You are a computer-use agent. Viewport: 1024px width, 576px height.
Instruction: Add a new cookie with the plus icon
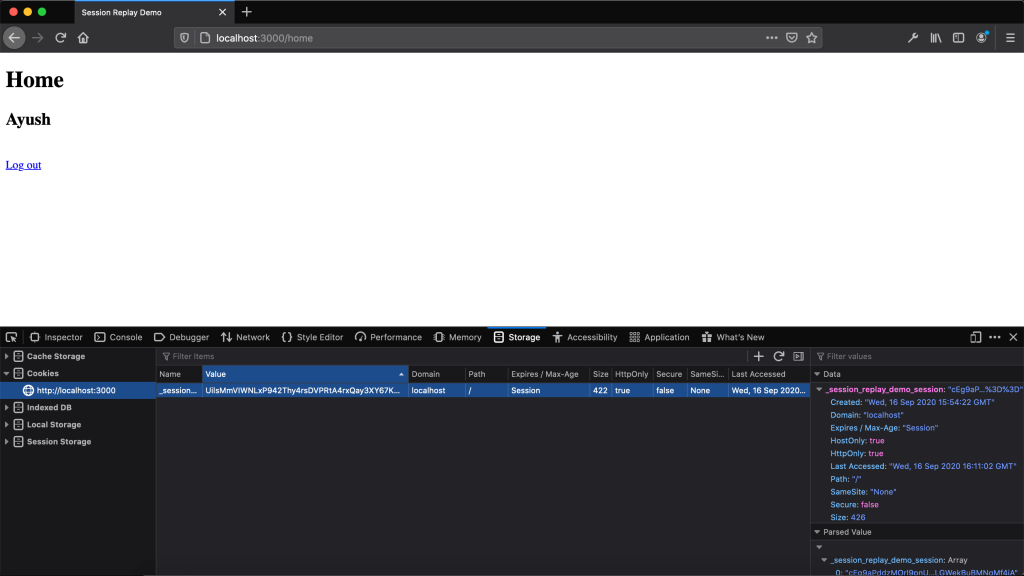pyautogui.click(x=758, y=356)
